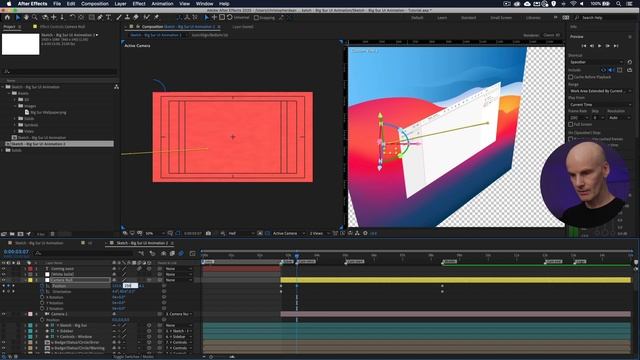Hide the White Solid layer
Viewport: 640px width, 360px height.
[x=4, y=275]
